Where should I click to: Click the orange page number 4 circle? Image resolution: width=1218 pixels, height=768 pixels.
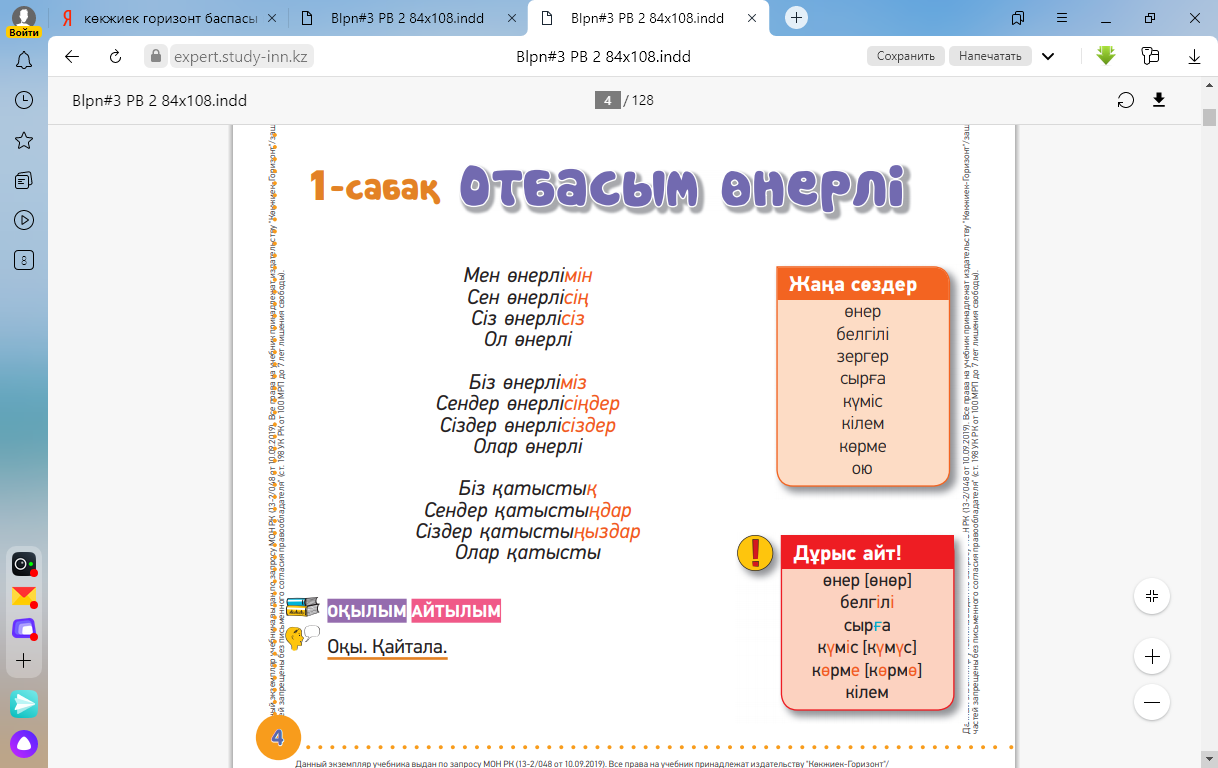(278, 738)
